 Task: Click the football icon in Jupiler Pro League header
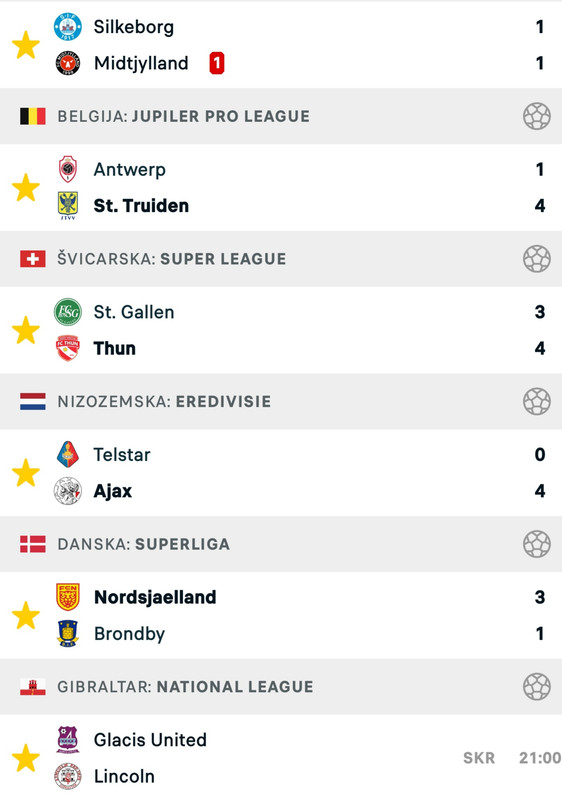pos(537,116)
